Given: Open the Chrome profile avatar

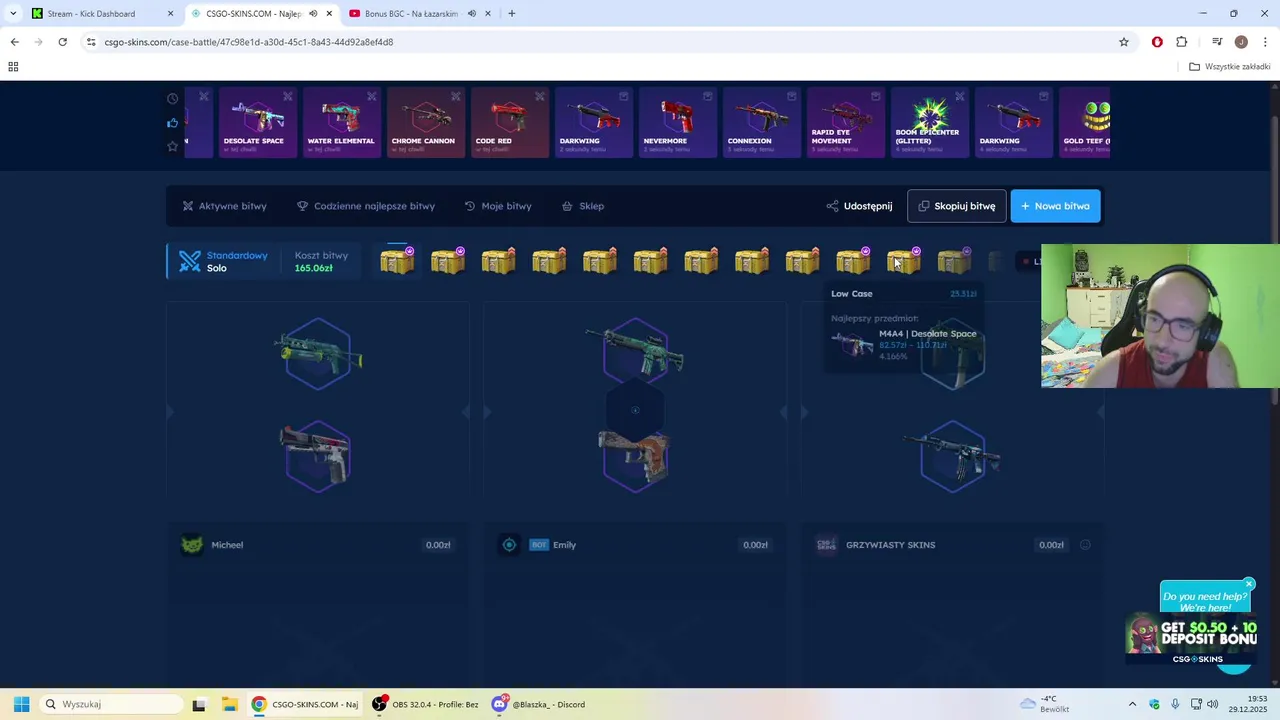Looking at the screenshot, I should coord(1241,42).
